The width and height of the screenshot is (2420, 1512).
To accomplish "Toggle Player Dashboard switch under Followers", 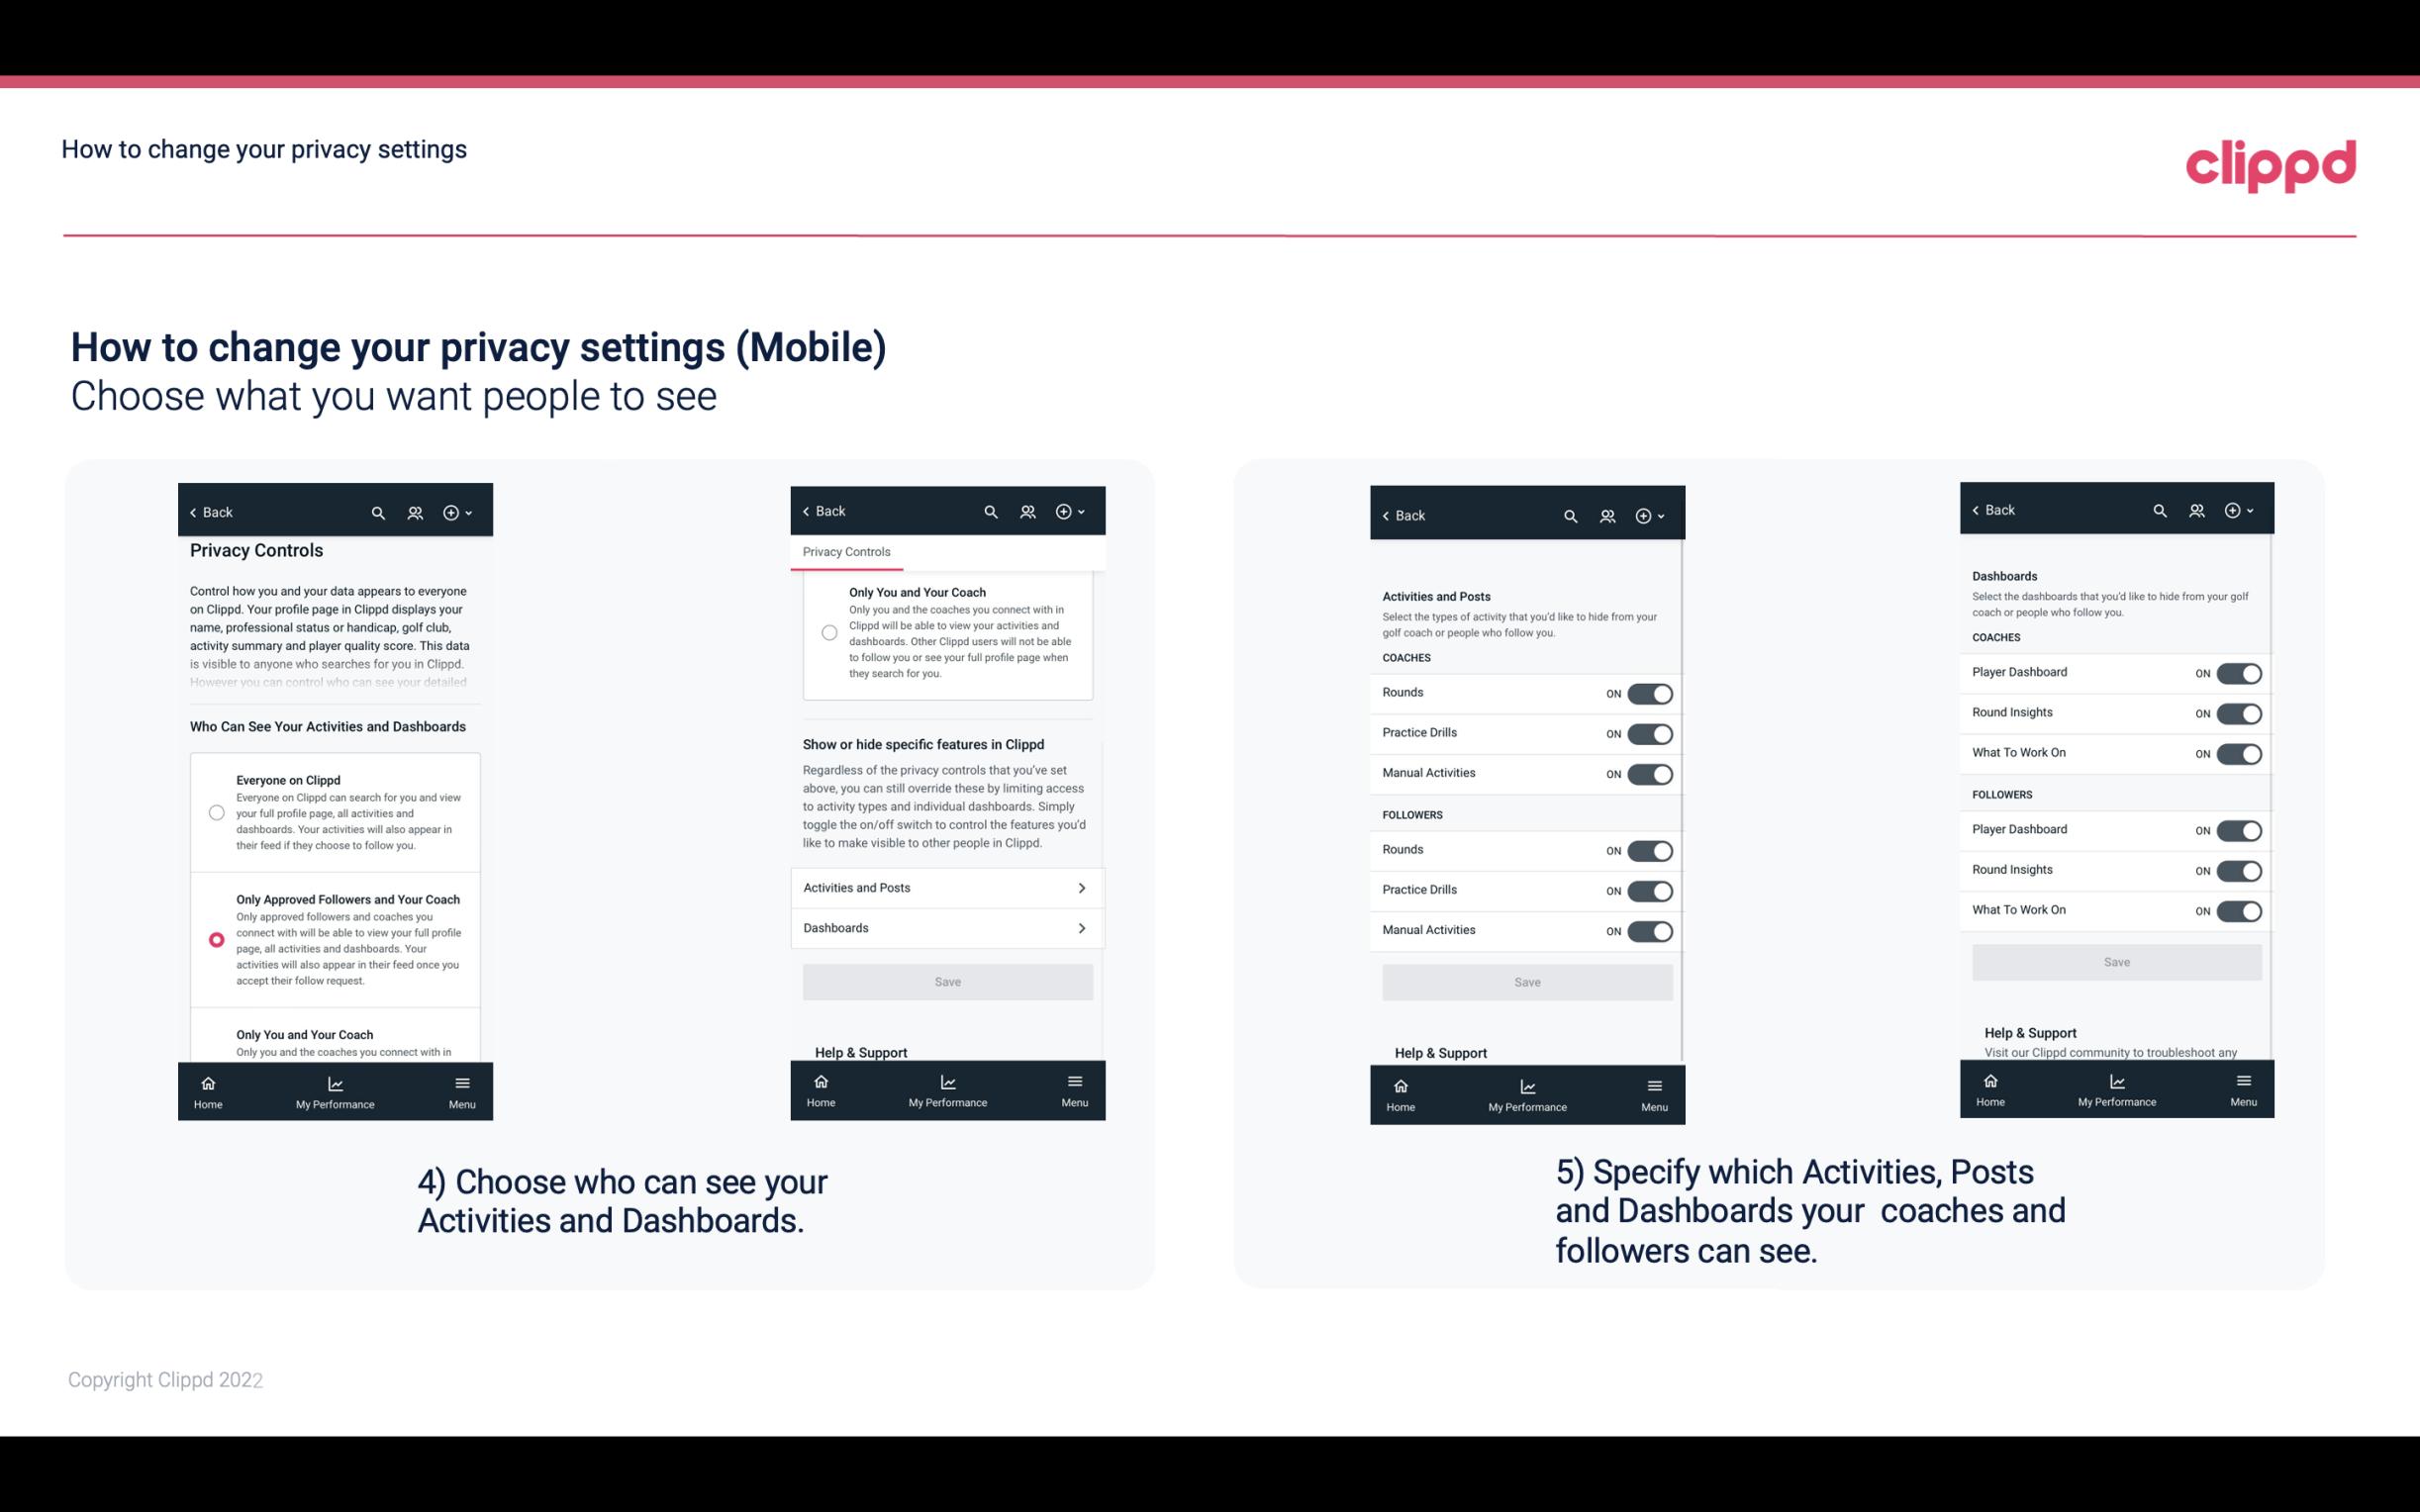I will coord(2239,829).
